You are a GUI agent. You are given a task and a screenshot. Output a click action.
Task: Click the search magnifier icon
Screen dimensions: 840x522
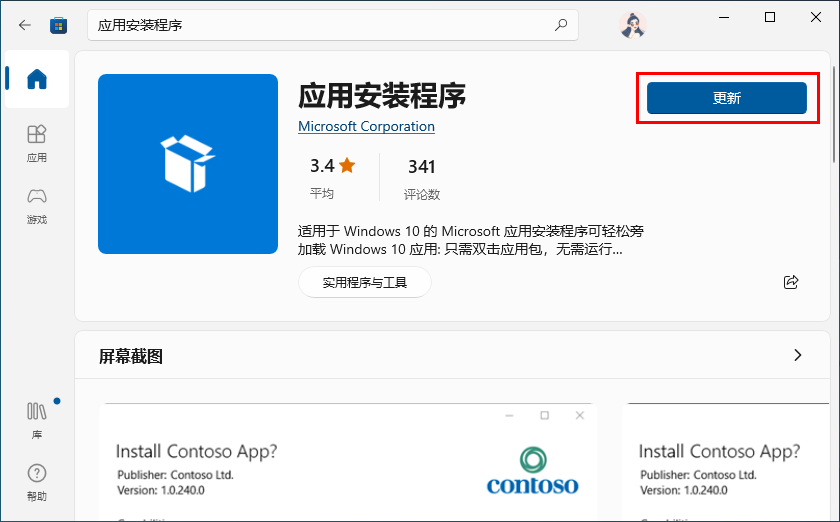point(561,25)
